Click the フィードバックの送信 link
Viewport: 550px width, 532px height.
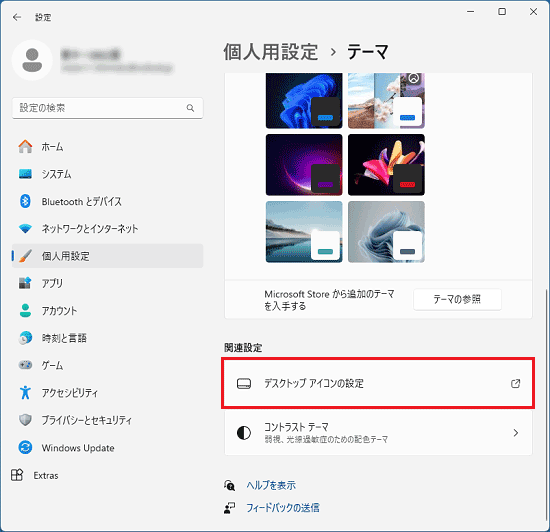pyautogui.click(x=283, y=508)
